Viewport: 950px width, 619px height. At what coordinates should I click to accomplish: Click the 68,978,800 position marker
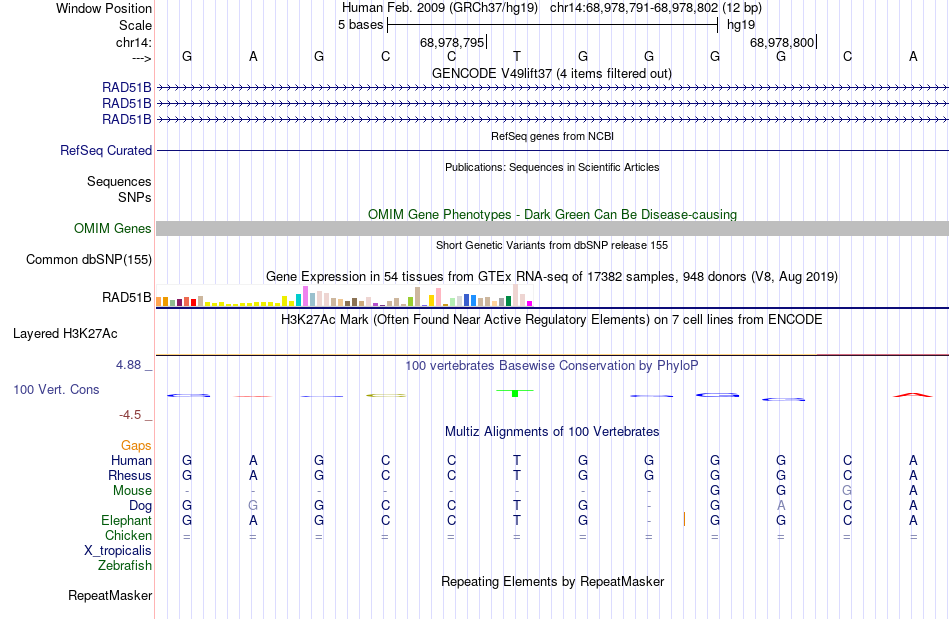(782, 42)
